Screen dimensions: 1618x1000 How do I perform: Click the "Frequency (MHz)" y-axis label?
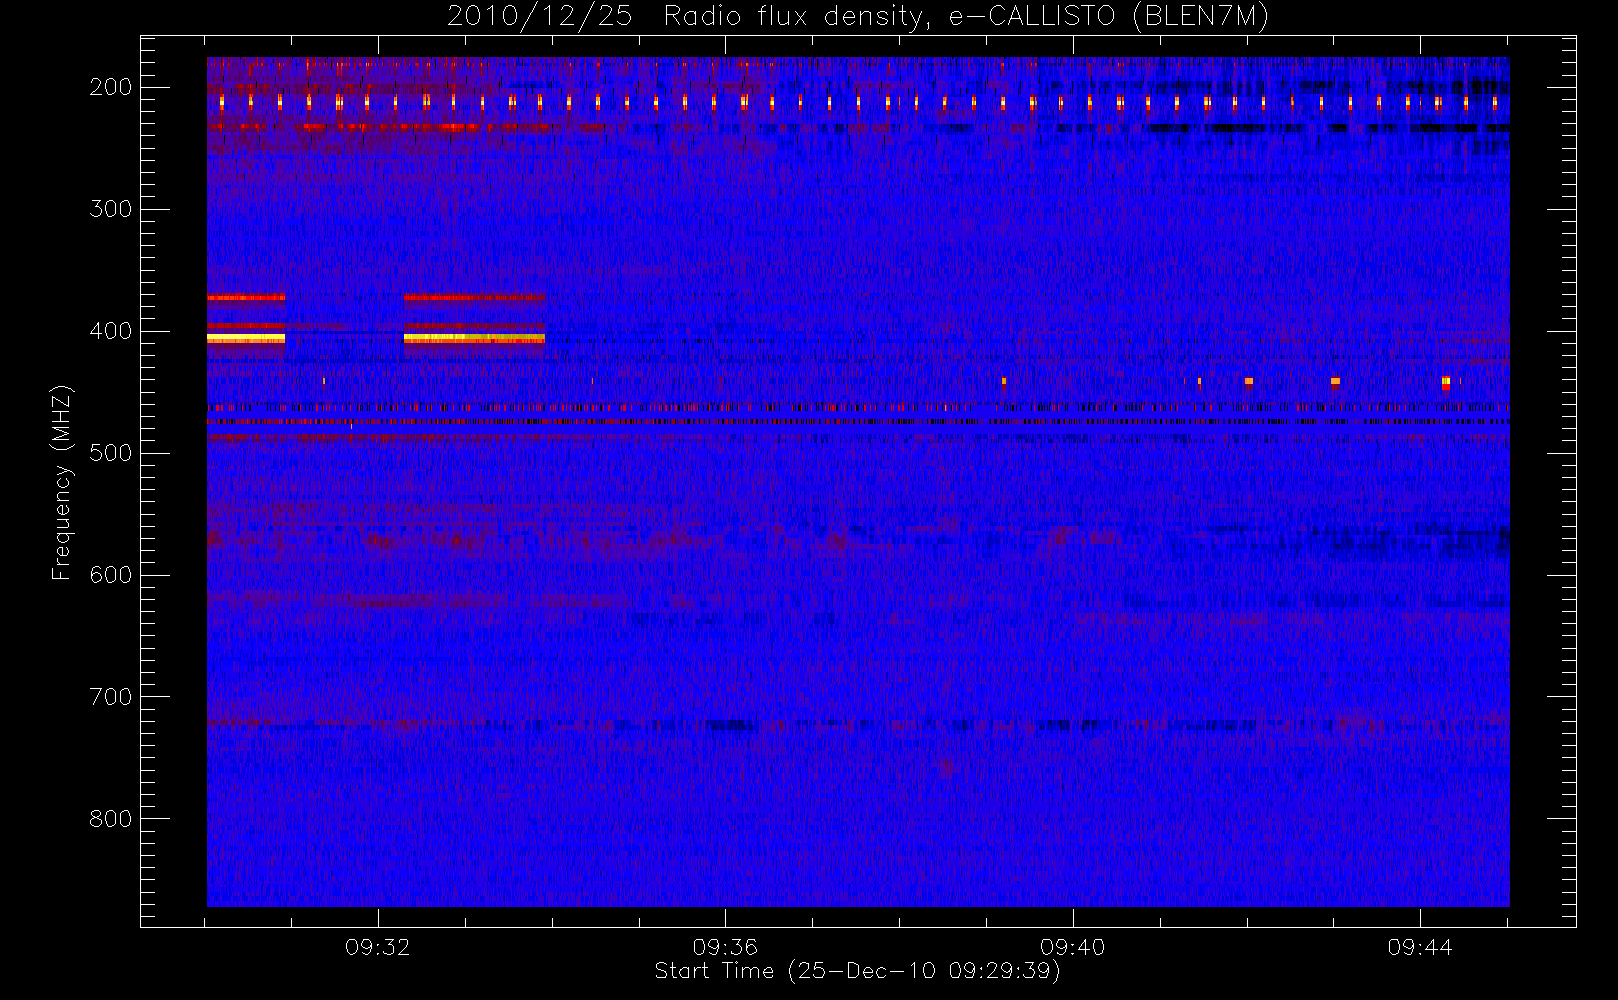pos(62,482)
